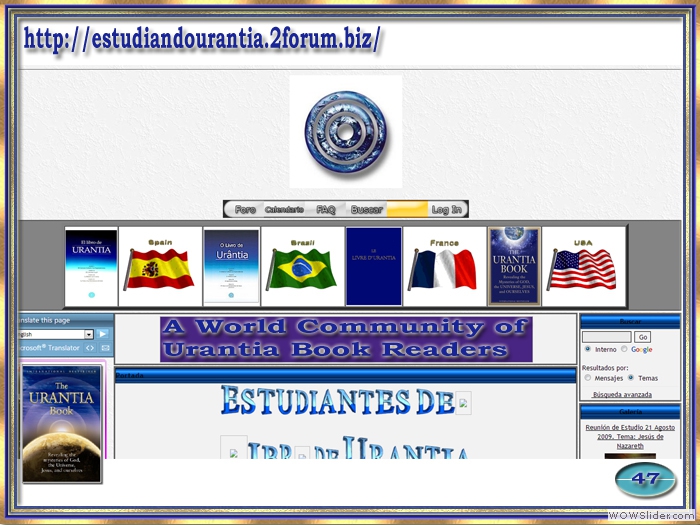Select the France flag
Screen dimensions: 700x525
(x=444, y=267)
